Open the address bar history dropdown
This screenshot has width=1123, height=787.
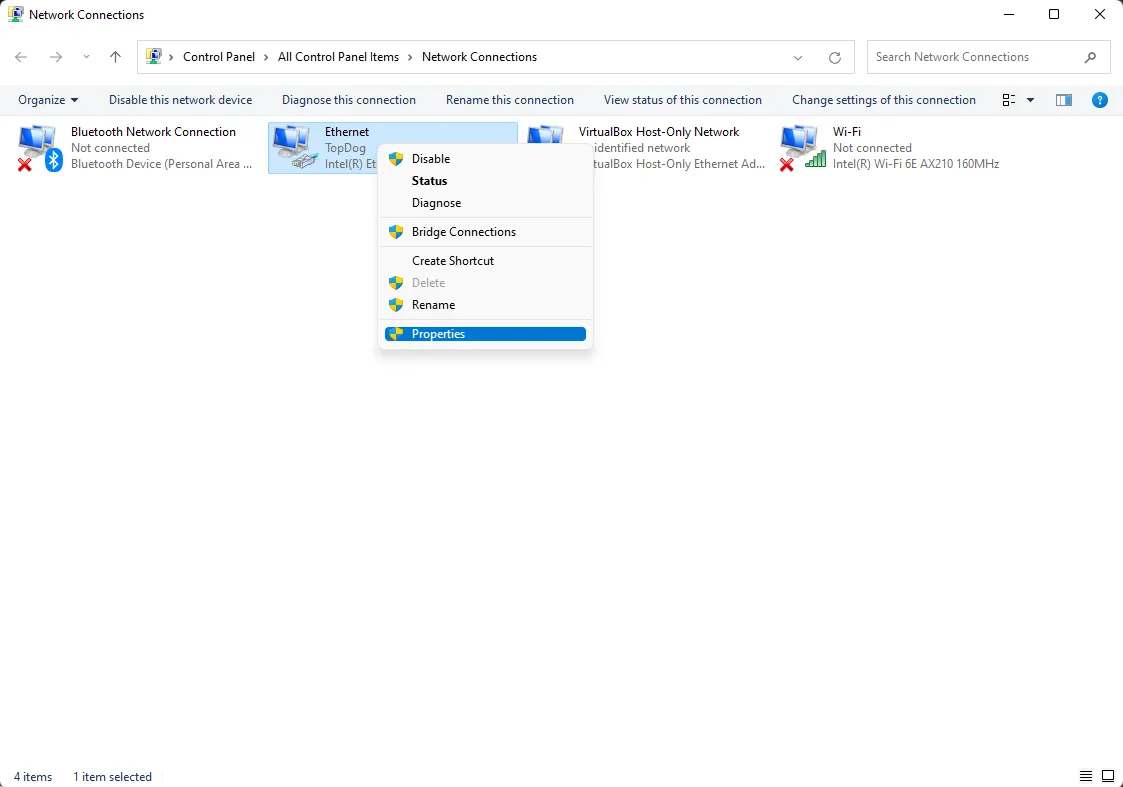pyautogui.click(x=798, y=58)
